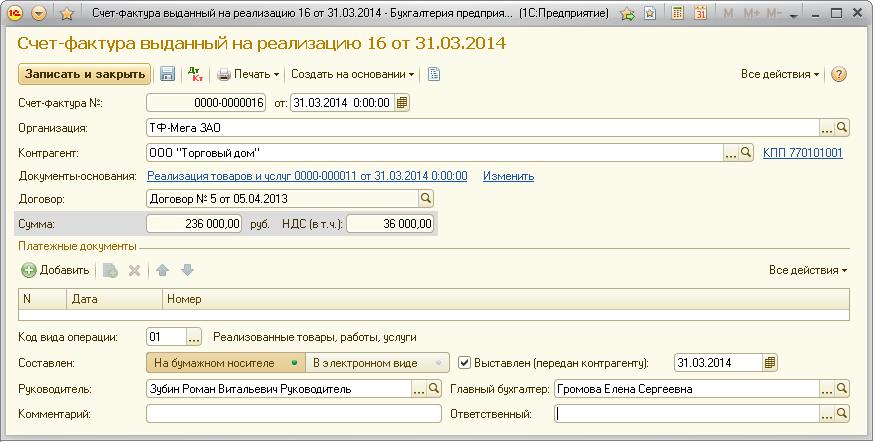Move row down with arrow icon
The image size is (873, 442).
click(188, 270)
